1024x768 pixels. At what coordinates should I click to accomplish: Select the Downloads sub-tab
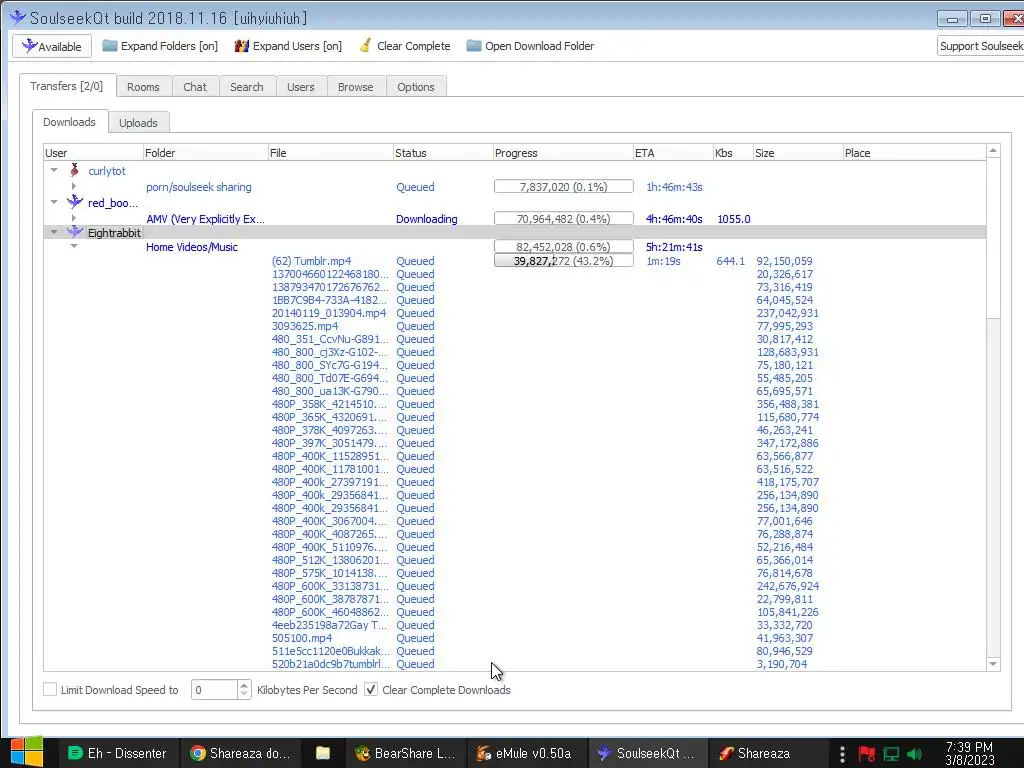click(69, 122)
